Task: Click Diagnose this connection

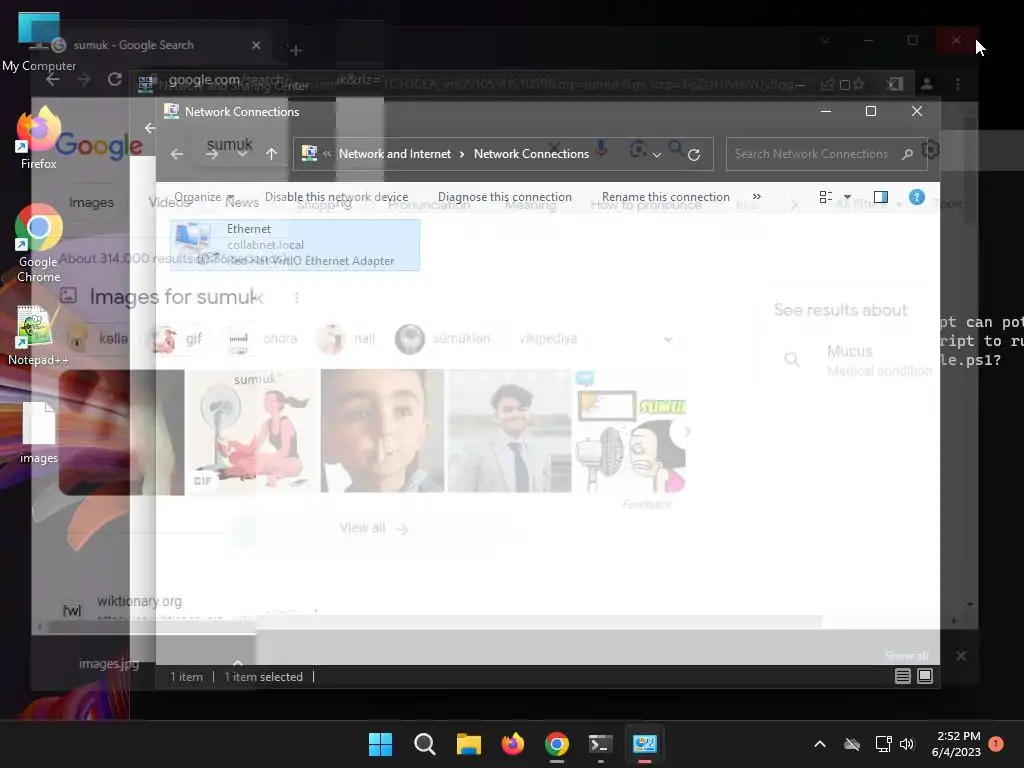Action: pos(505,197)
